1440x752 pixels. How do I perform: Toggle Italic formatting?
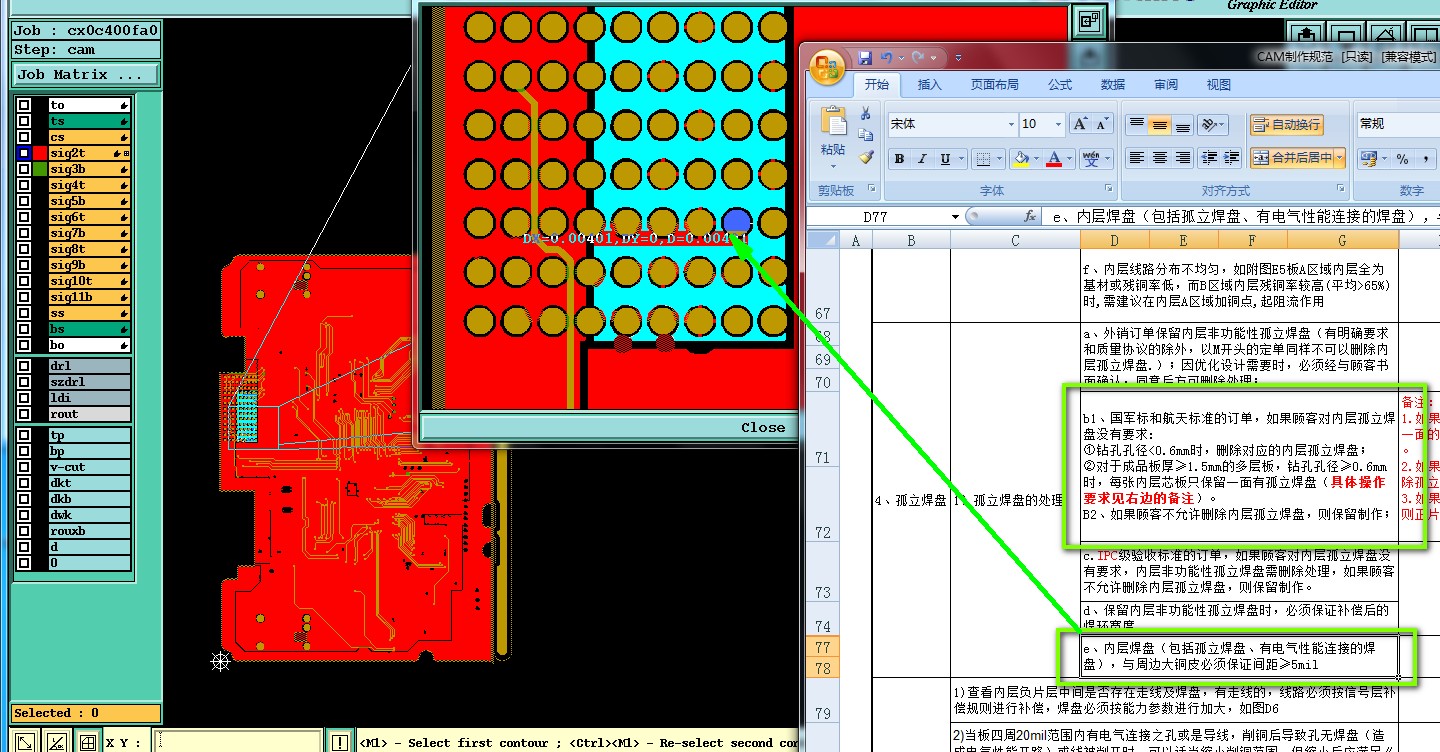pyautogui.click(x=923, y=158)
